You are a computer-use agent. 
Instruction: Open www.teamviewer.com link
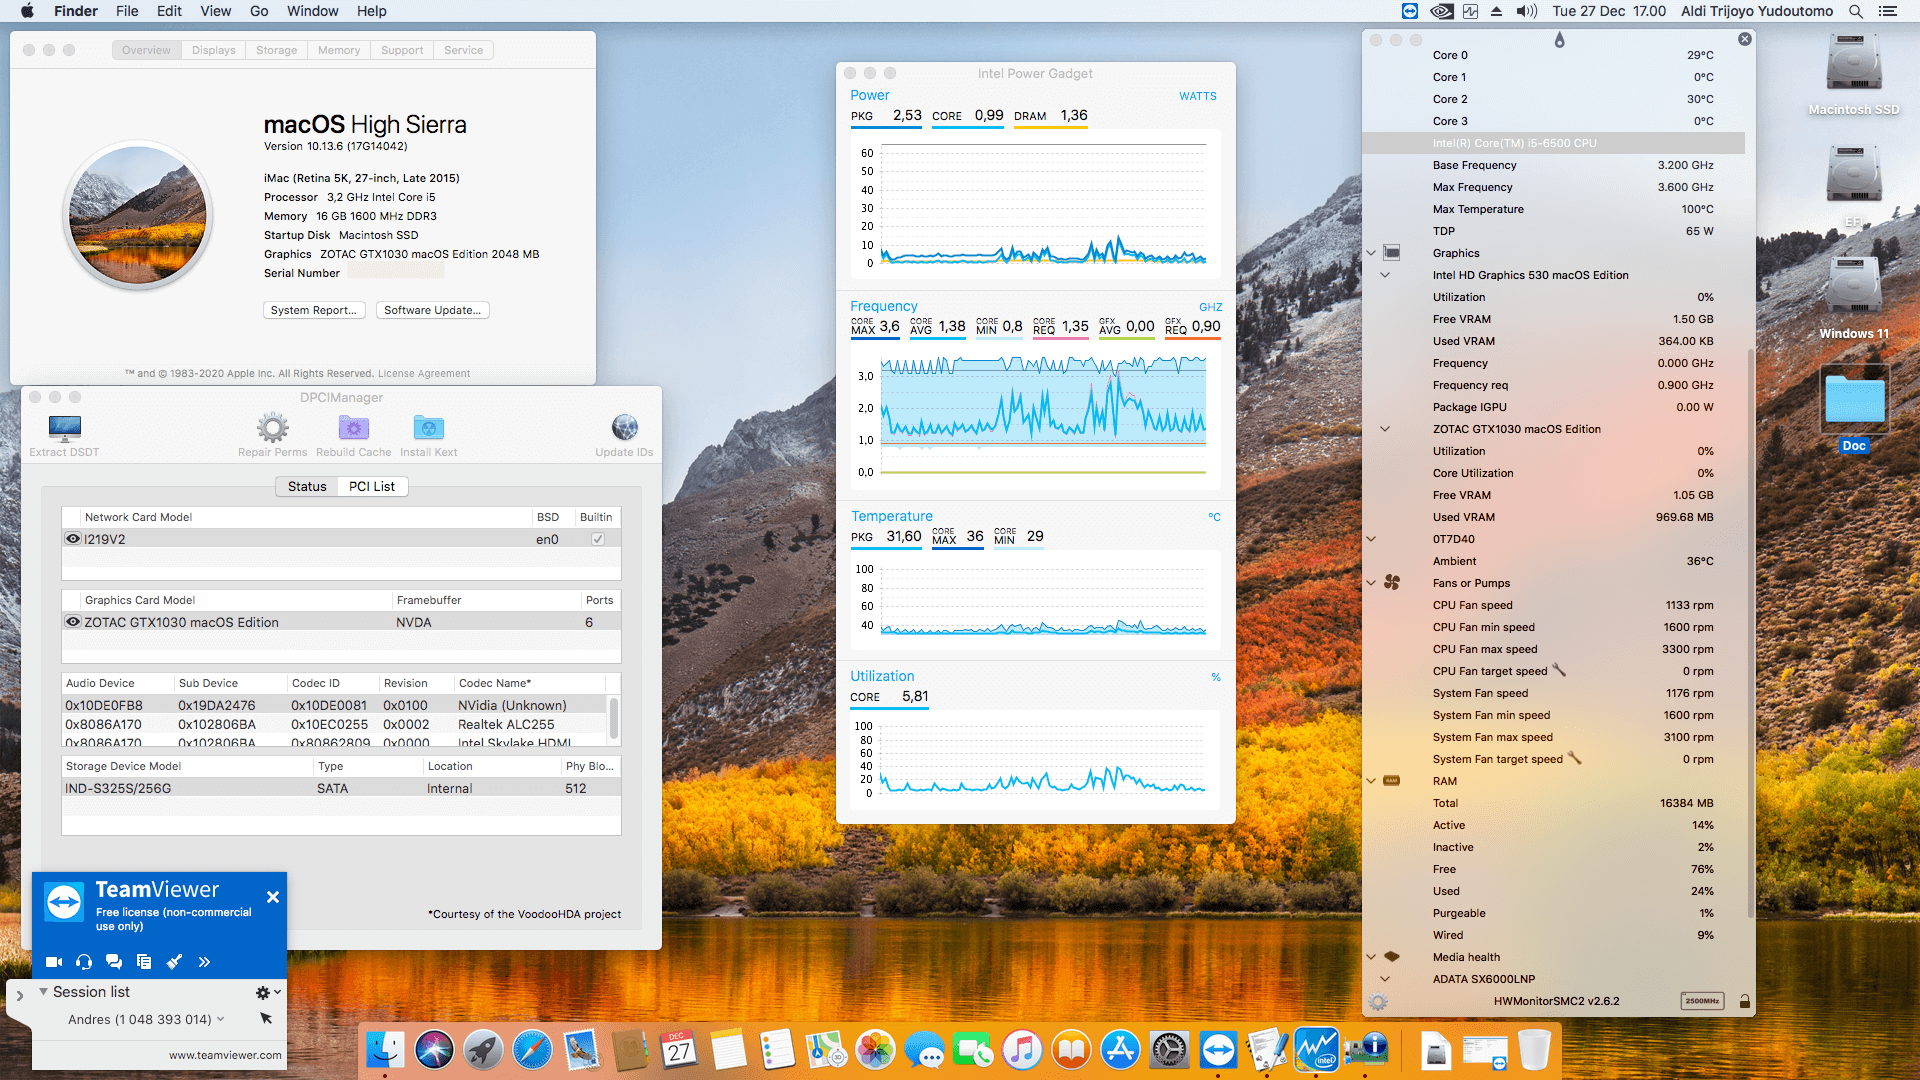coord(225,1055)
